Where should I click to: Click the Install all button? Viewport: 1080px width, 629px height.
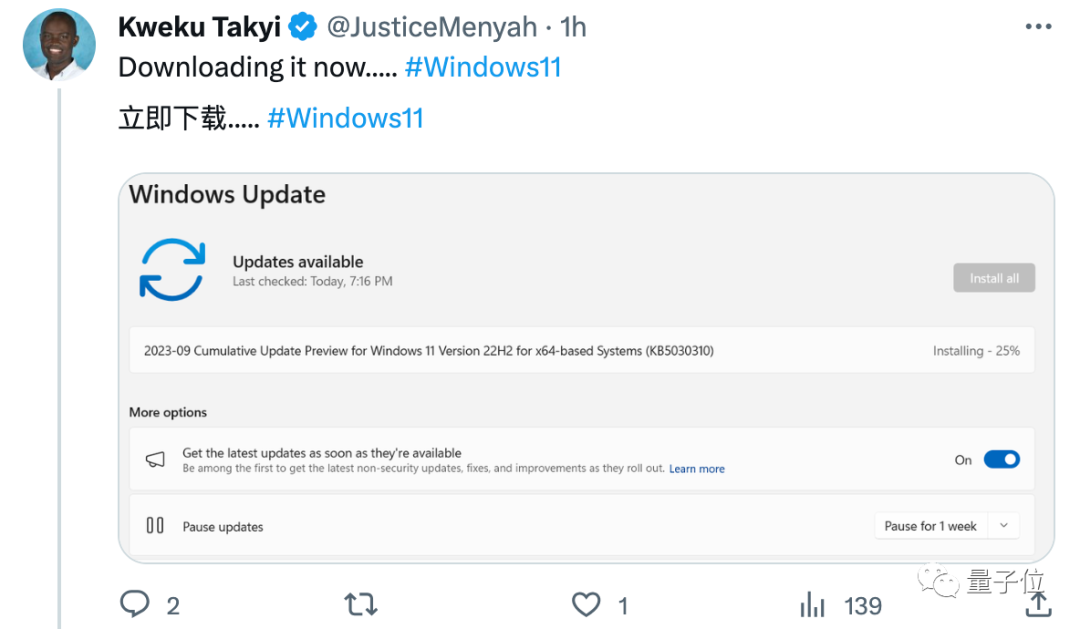tap(994, 277)
